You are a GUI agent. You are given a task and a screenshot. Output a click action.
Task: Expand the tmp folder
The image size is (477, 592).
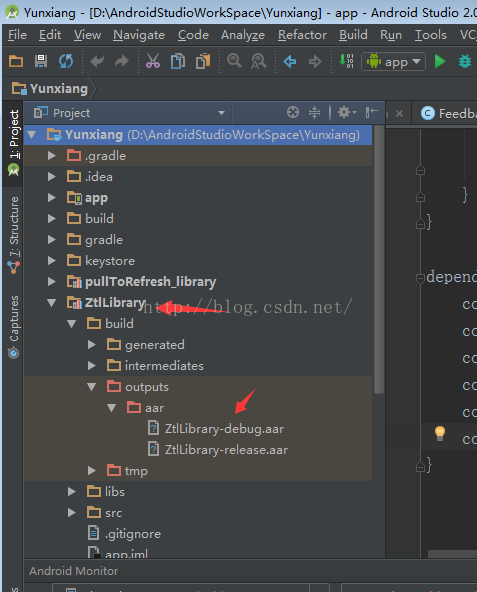pos(91,470)
